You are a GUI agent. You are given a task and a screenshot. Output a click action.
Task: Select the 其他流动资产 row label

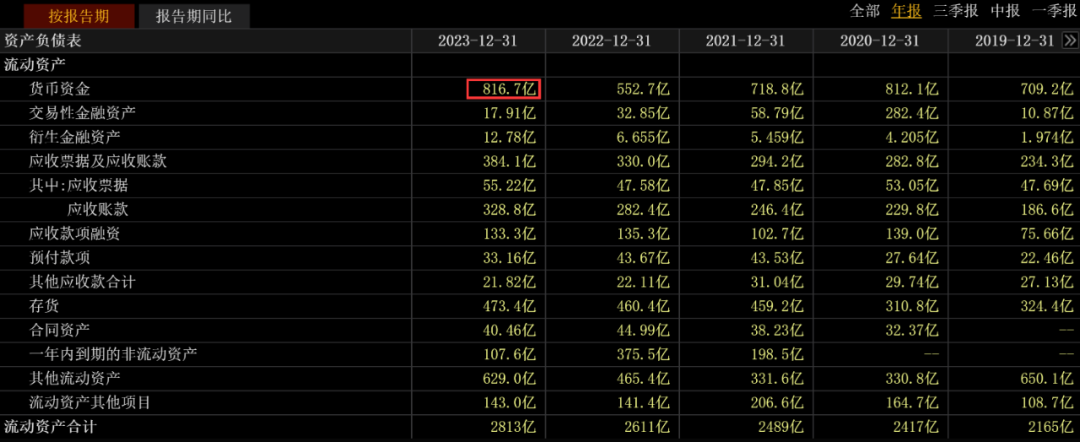(x=75, y=379)
